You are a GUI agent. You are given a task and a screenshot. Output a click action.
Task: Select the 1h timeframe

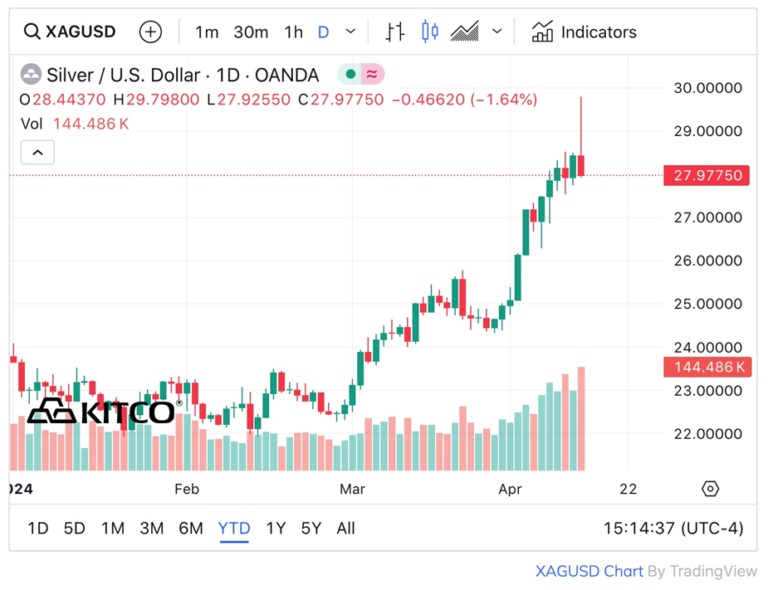pyautogui.click(x=293, y=32)
